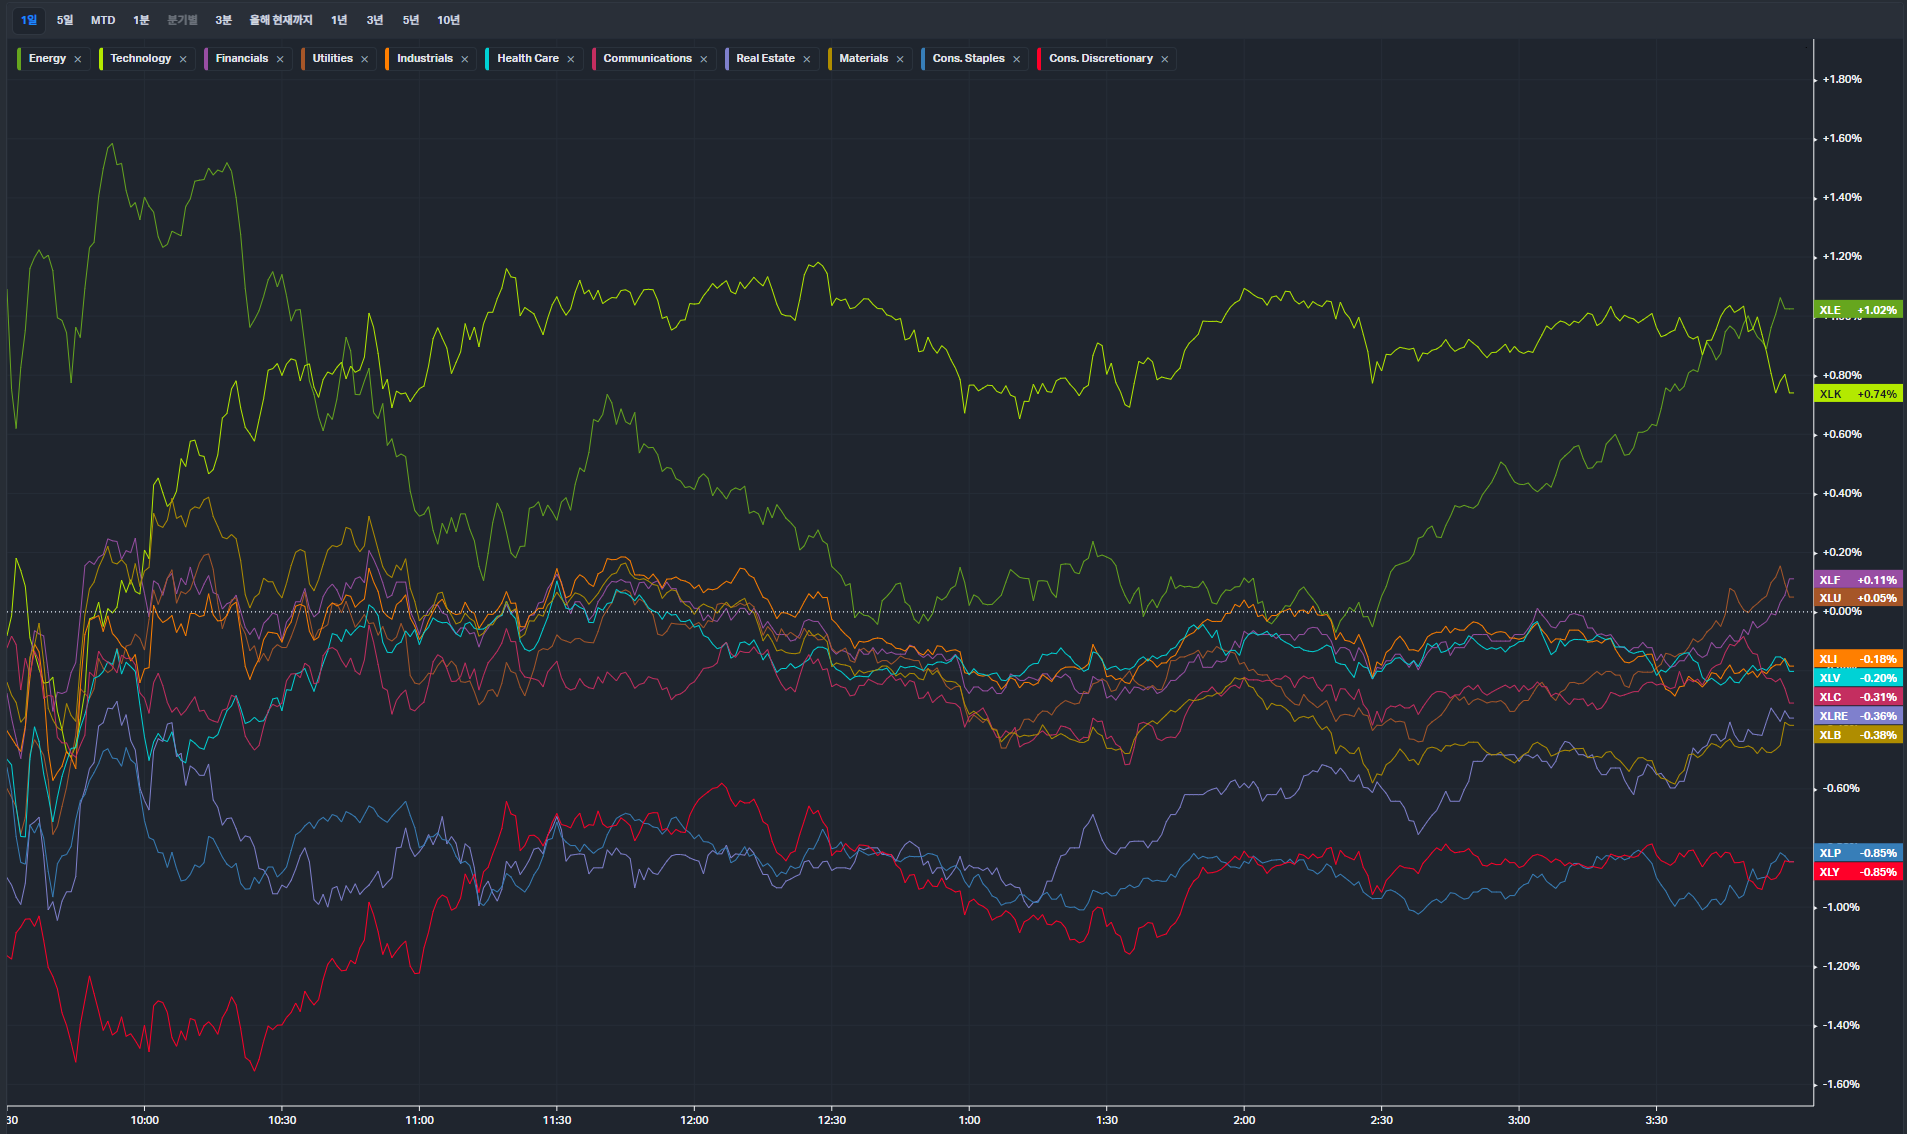
Task: Click the Communications sector label
Action: [647, 58]
